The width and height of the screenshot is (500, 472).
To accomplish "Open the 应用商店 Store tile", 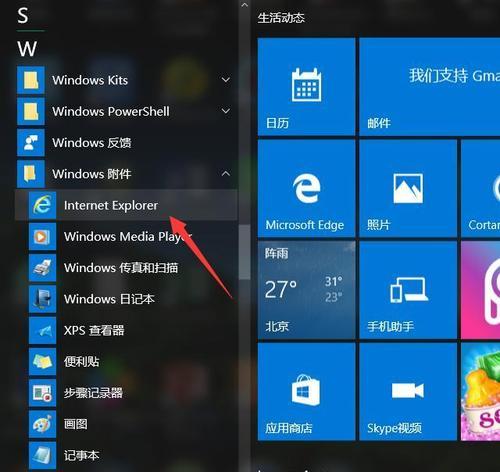I will pyautogui.click(x=306, y=392).
